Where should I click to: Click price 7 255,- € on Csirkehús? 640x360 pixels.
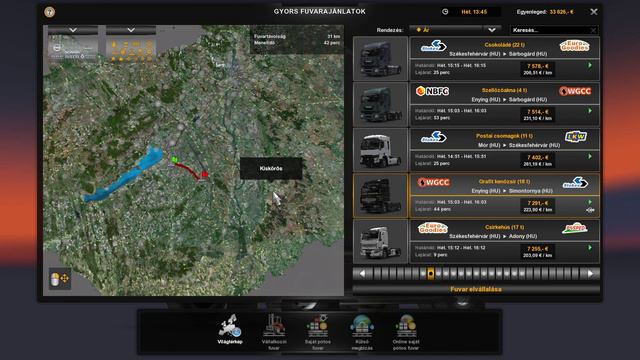(x=538, y=249)
